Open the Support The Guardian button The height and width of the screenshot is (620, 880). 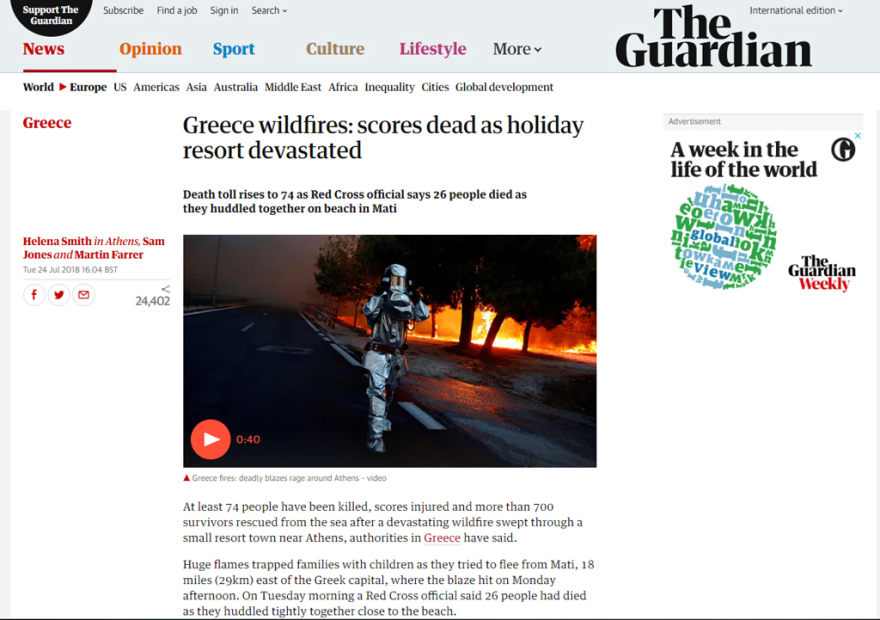[51, 16]
